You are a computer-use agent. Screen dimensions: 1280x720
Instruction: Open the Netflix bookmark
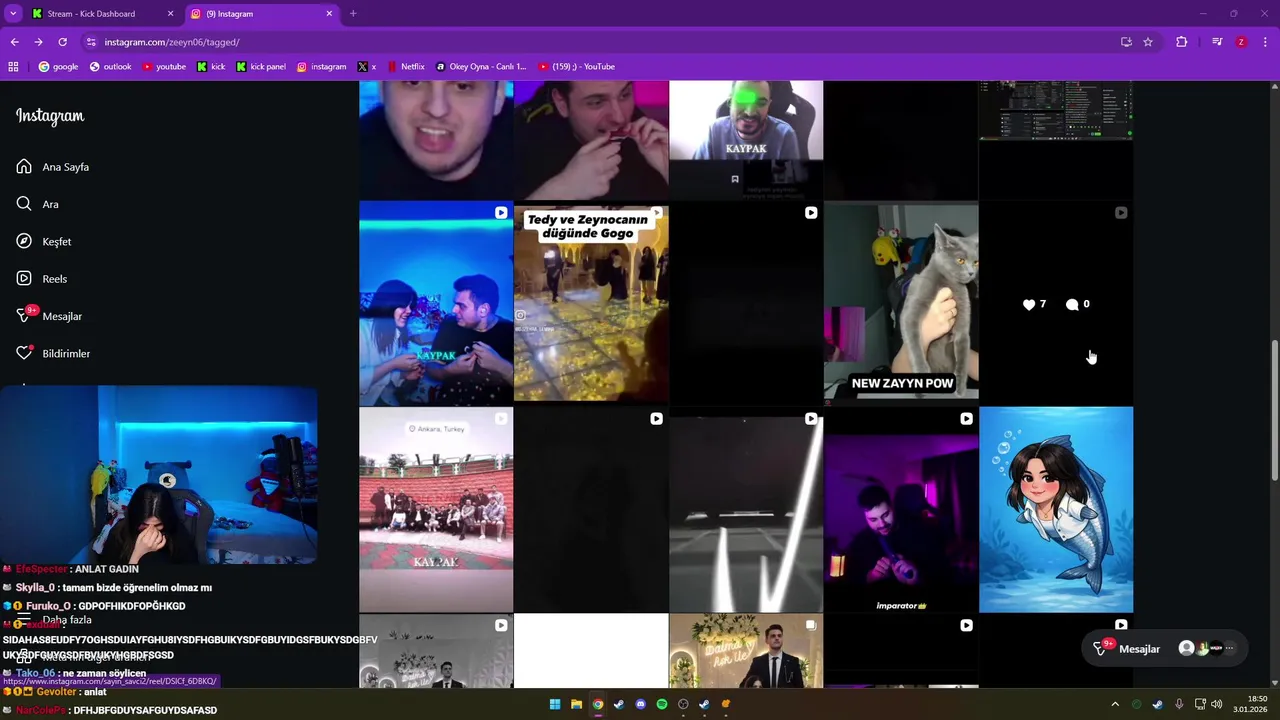[406, 67]
